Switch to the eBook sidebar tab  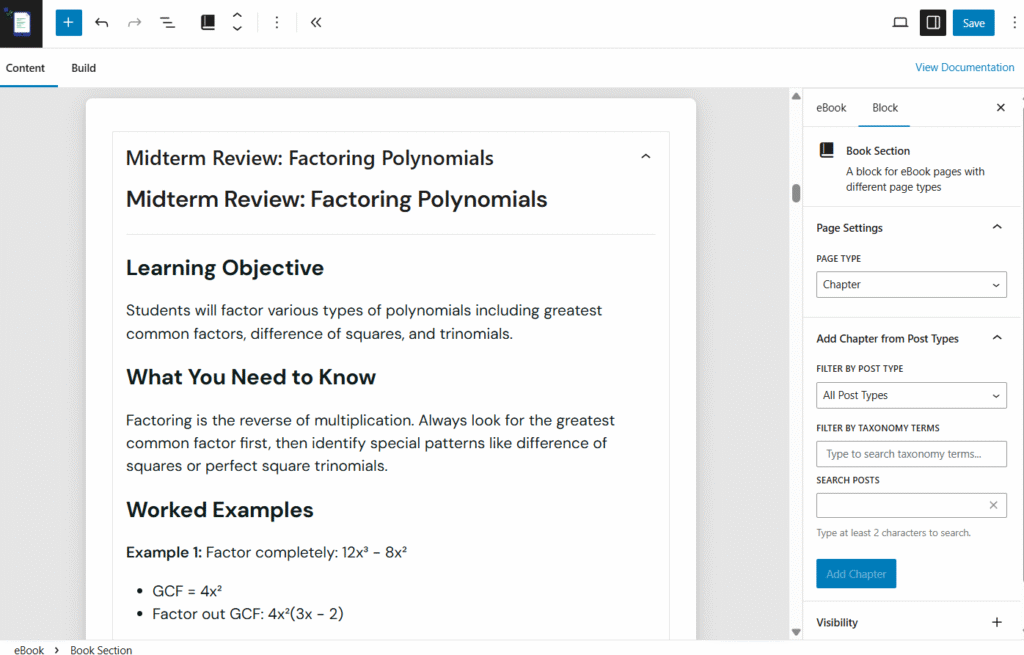pyautogui.click(x=831, y=108)
